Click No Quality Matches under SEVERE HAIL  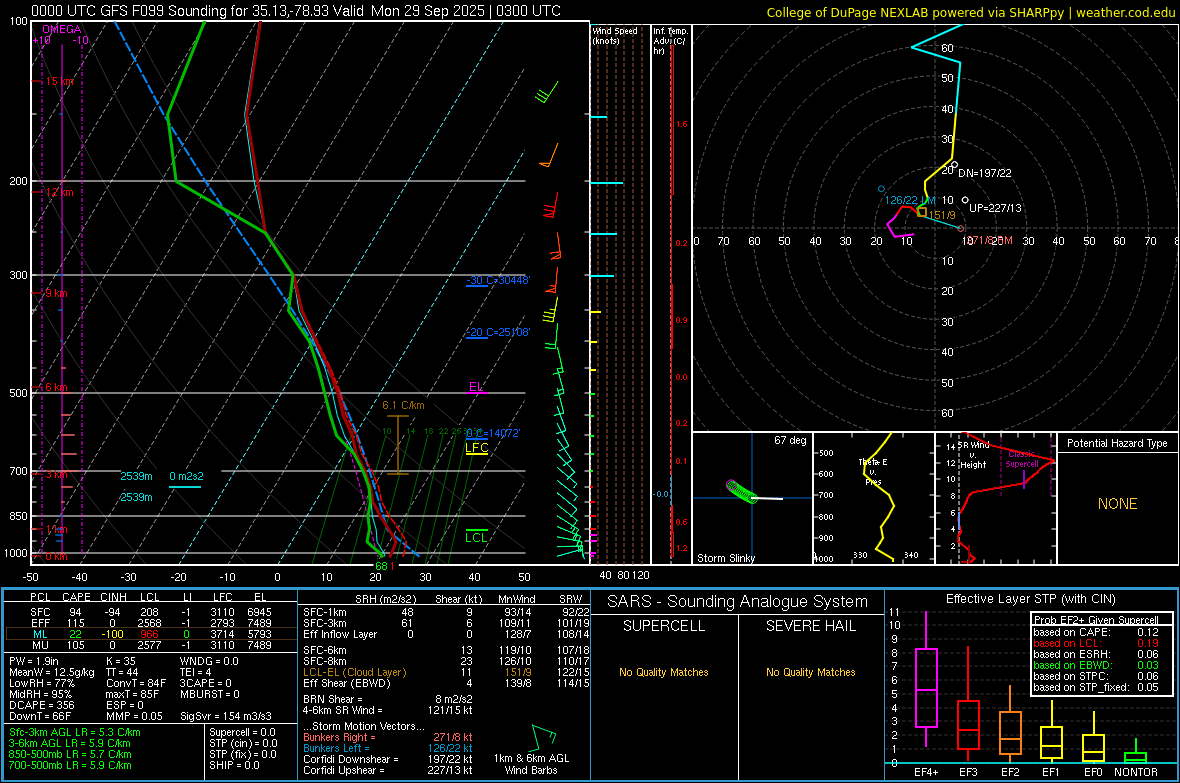810,672
